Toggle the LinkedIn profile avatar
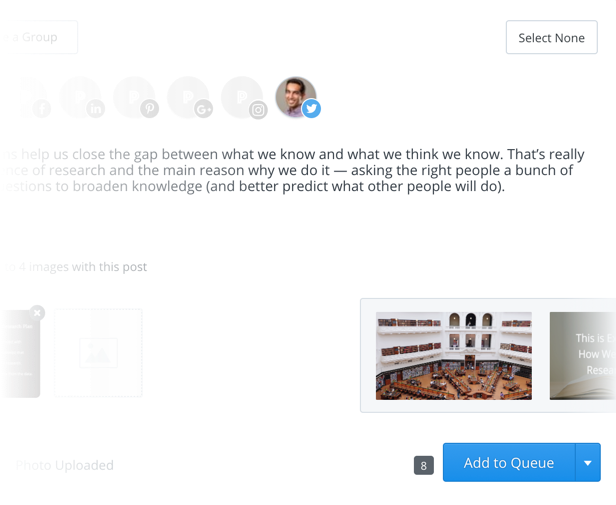 coord(80,97)
